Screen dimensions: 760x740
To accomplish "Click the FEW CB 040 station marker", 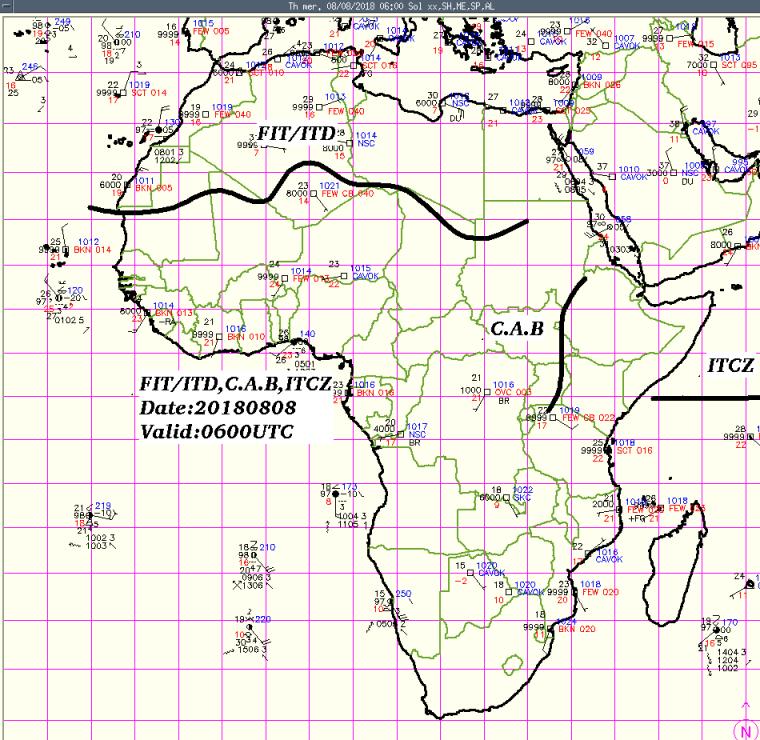I will (346, 193).
